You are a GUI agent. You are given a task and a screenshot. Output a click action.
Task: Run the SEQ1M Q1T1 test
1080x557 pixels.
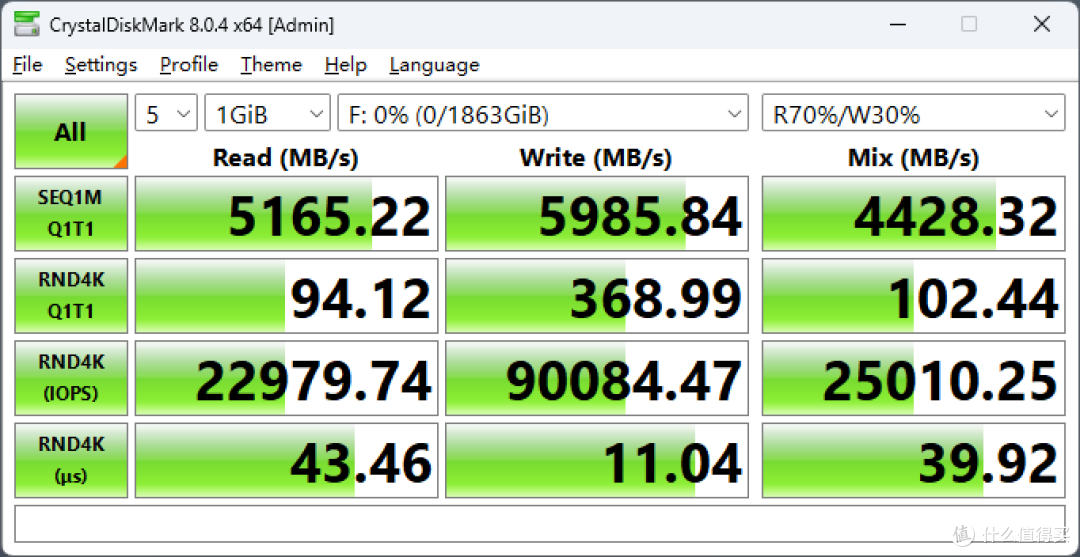coord(71,213)
